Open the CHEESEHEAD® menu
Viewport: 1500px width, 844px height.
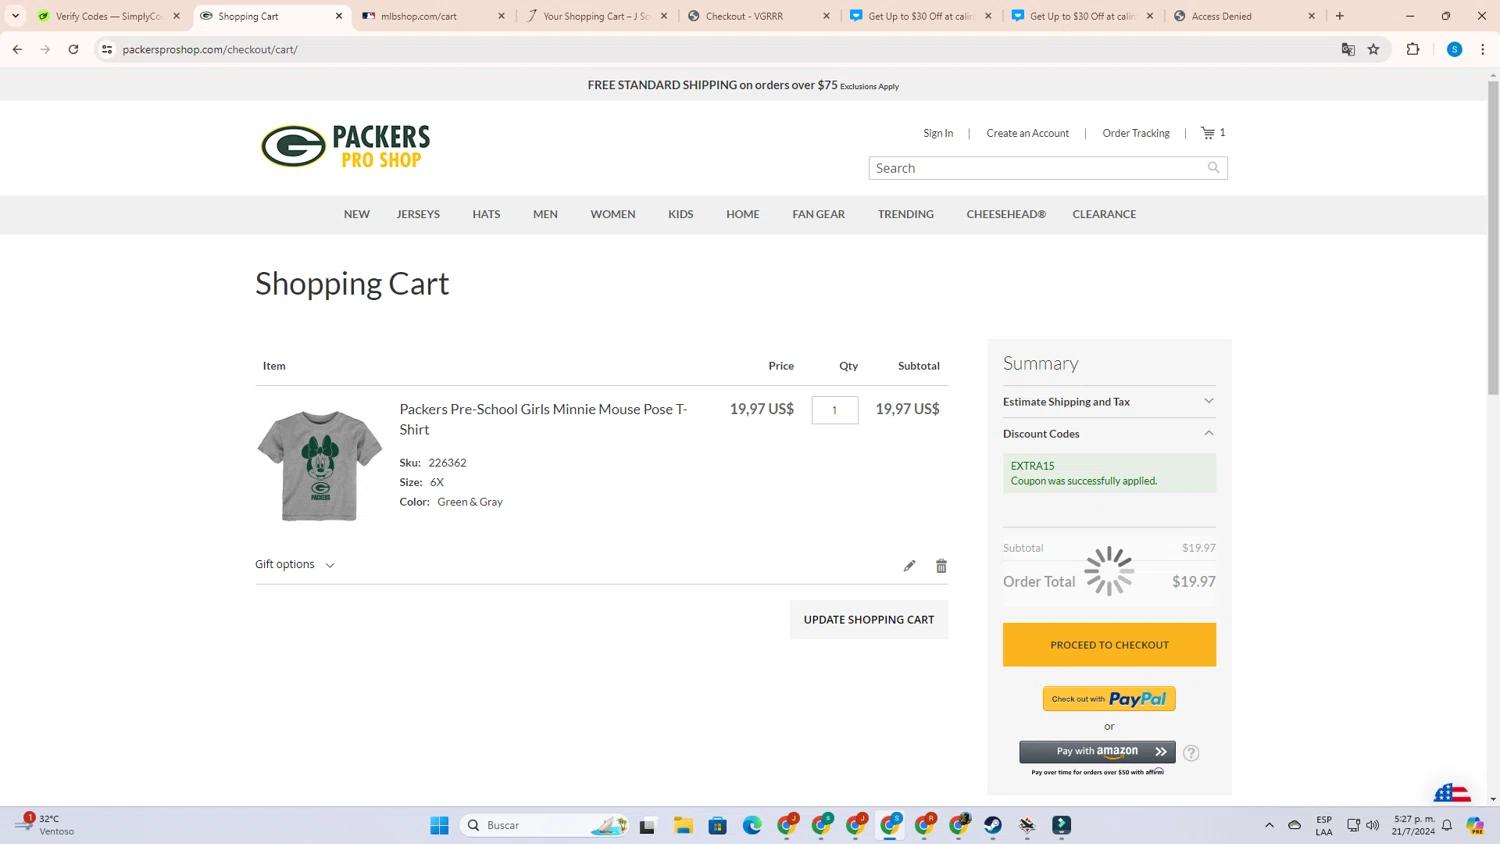pos(1006,214)
